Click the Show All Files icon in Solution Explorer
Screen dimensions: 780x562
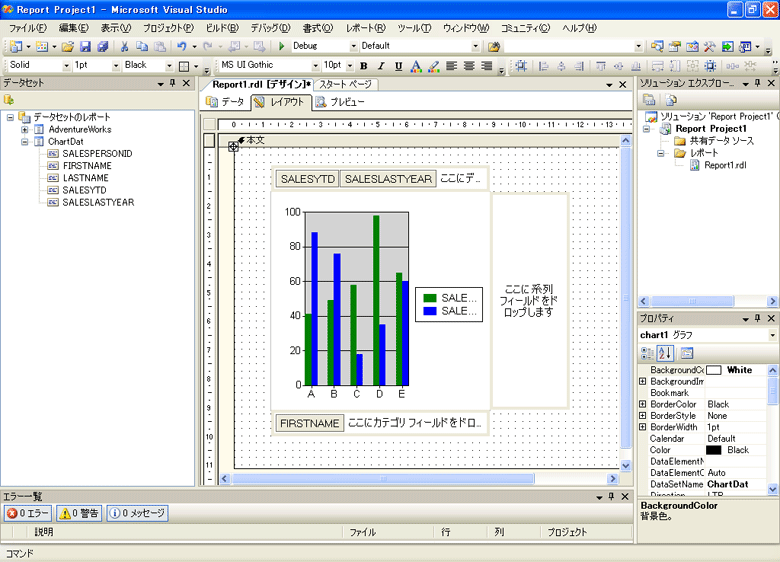point(671,100)
